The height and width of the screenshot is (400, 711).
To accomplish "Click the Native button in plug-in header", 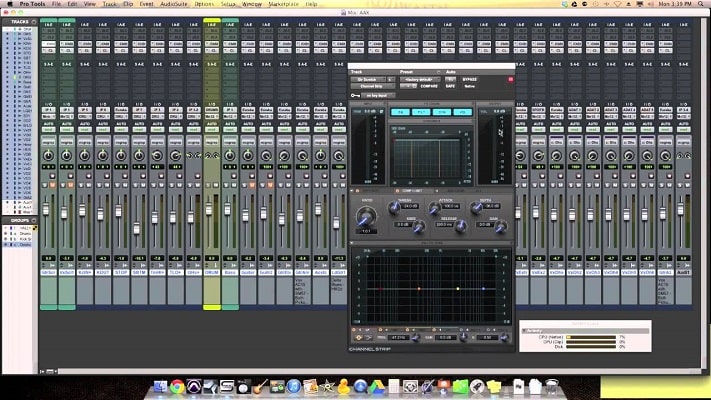I will coord(469,86).
